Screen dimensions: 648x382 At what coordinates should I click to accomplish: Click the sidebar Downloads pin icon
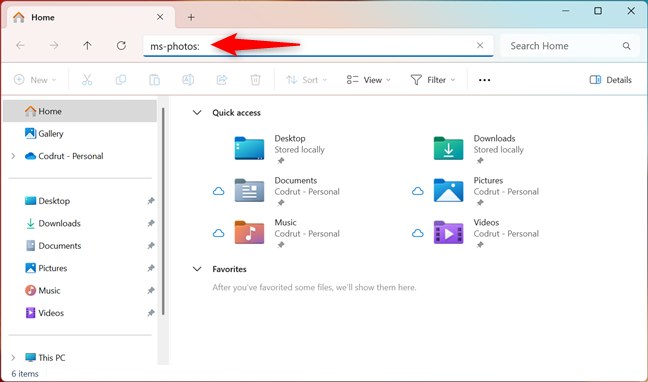pyautogui.click(x=151, y=223)
